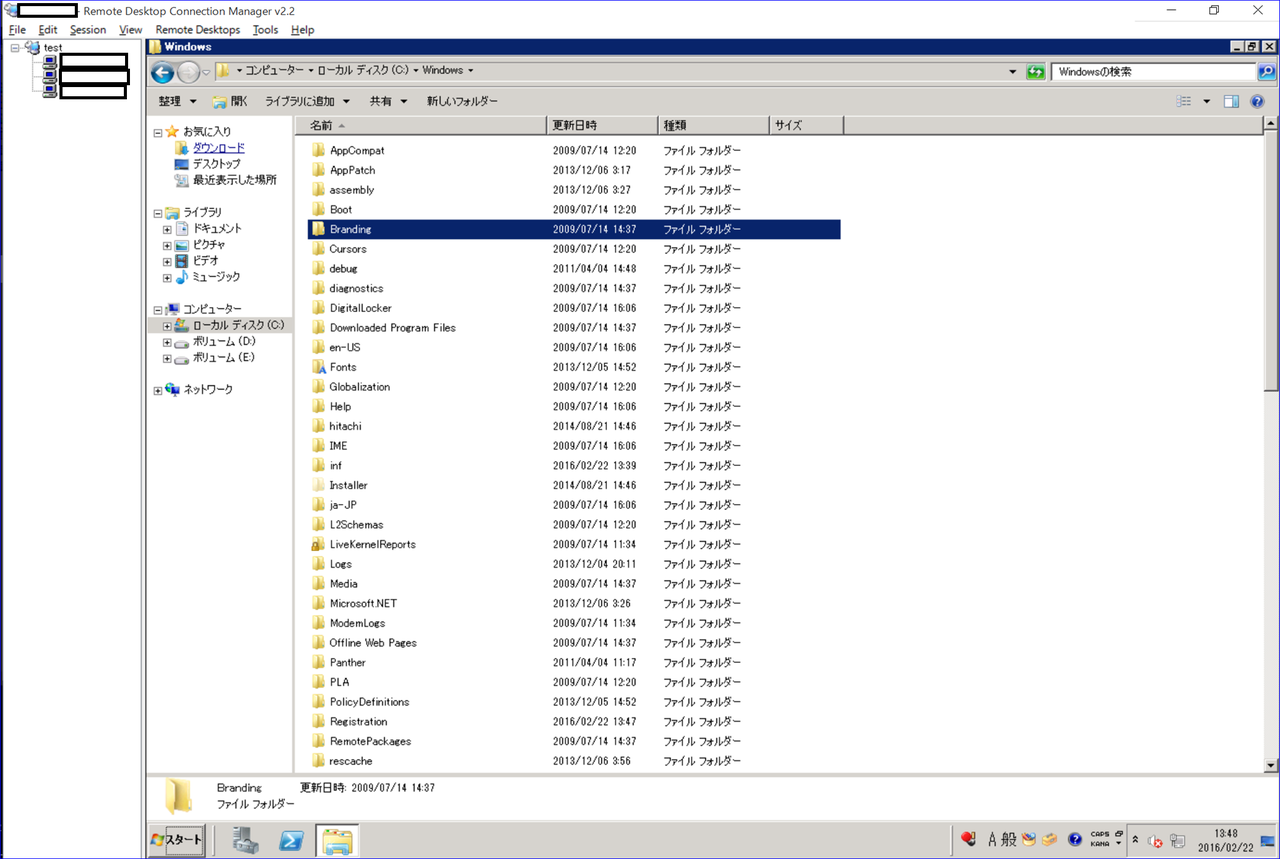Select the LiveKernelReports locked folder icon

[x=318, y=545]
